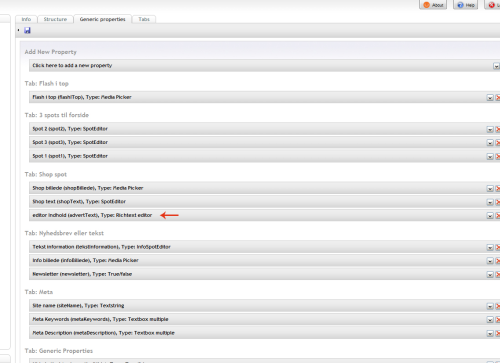The width and height of the screenshot is (500, 363).
Task: Expand the Site name property arrow
Action: pyautogui.click(x=490, y=306)
